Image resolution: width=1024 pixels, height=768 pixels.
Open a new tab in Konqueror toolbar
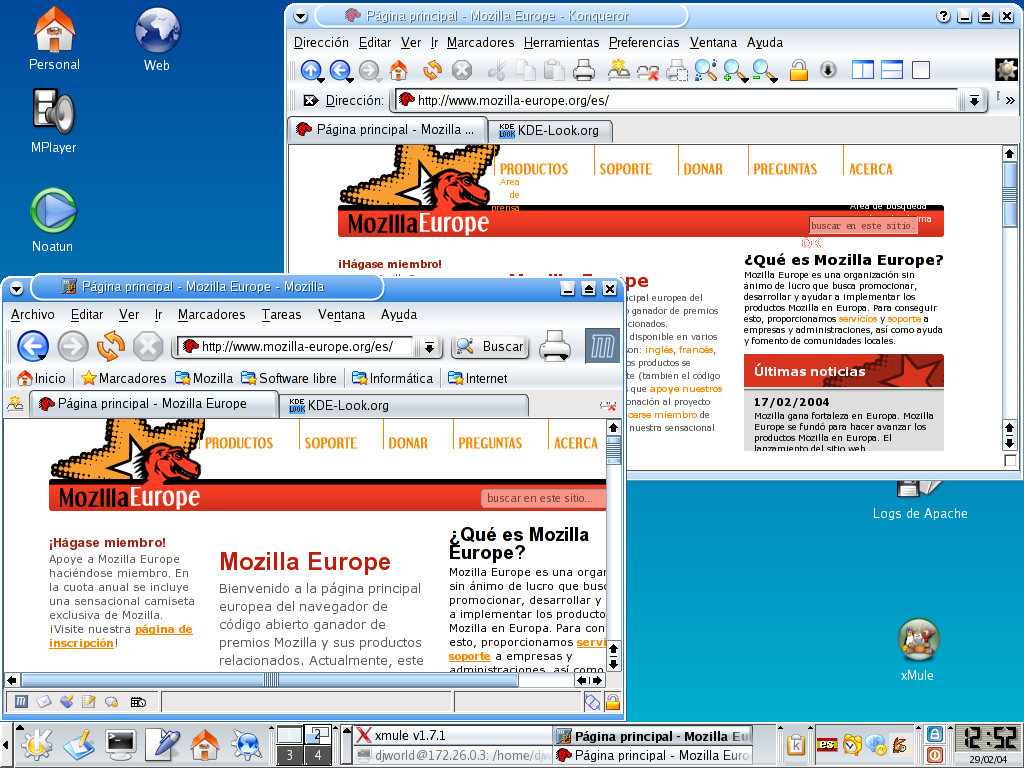point(618,70)
